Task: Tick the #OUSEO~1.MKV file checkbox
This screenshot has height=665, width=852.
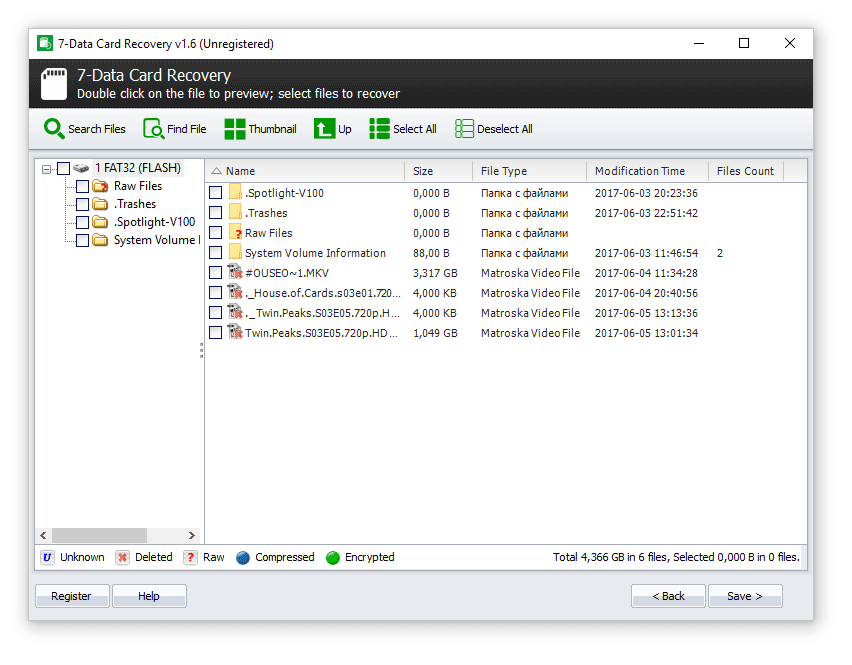Action: coord(216,273)
